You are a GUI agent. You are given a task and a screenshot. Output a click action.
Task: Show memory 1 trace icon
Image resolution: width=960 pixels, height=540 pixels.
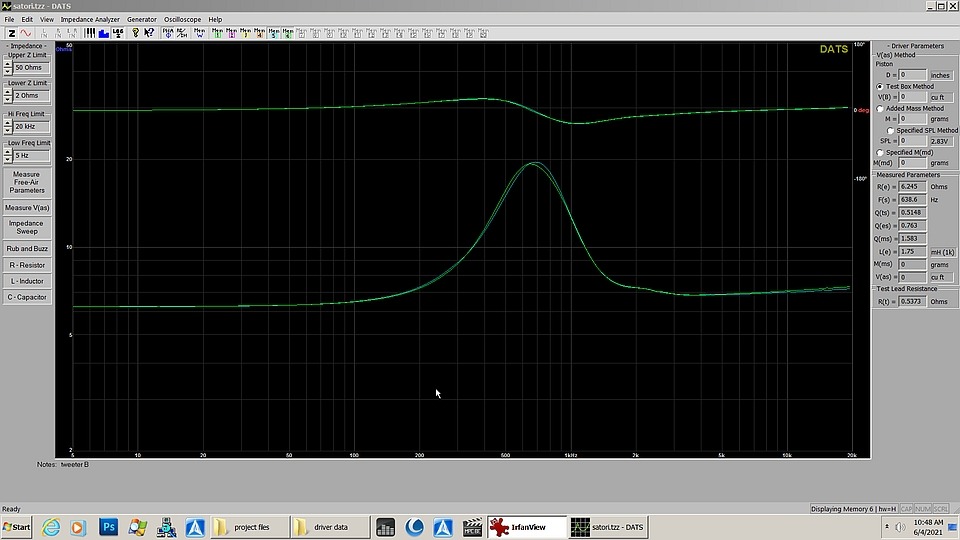tap(217, 33)
